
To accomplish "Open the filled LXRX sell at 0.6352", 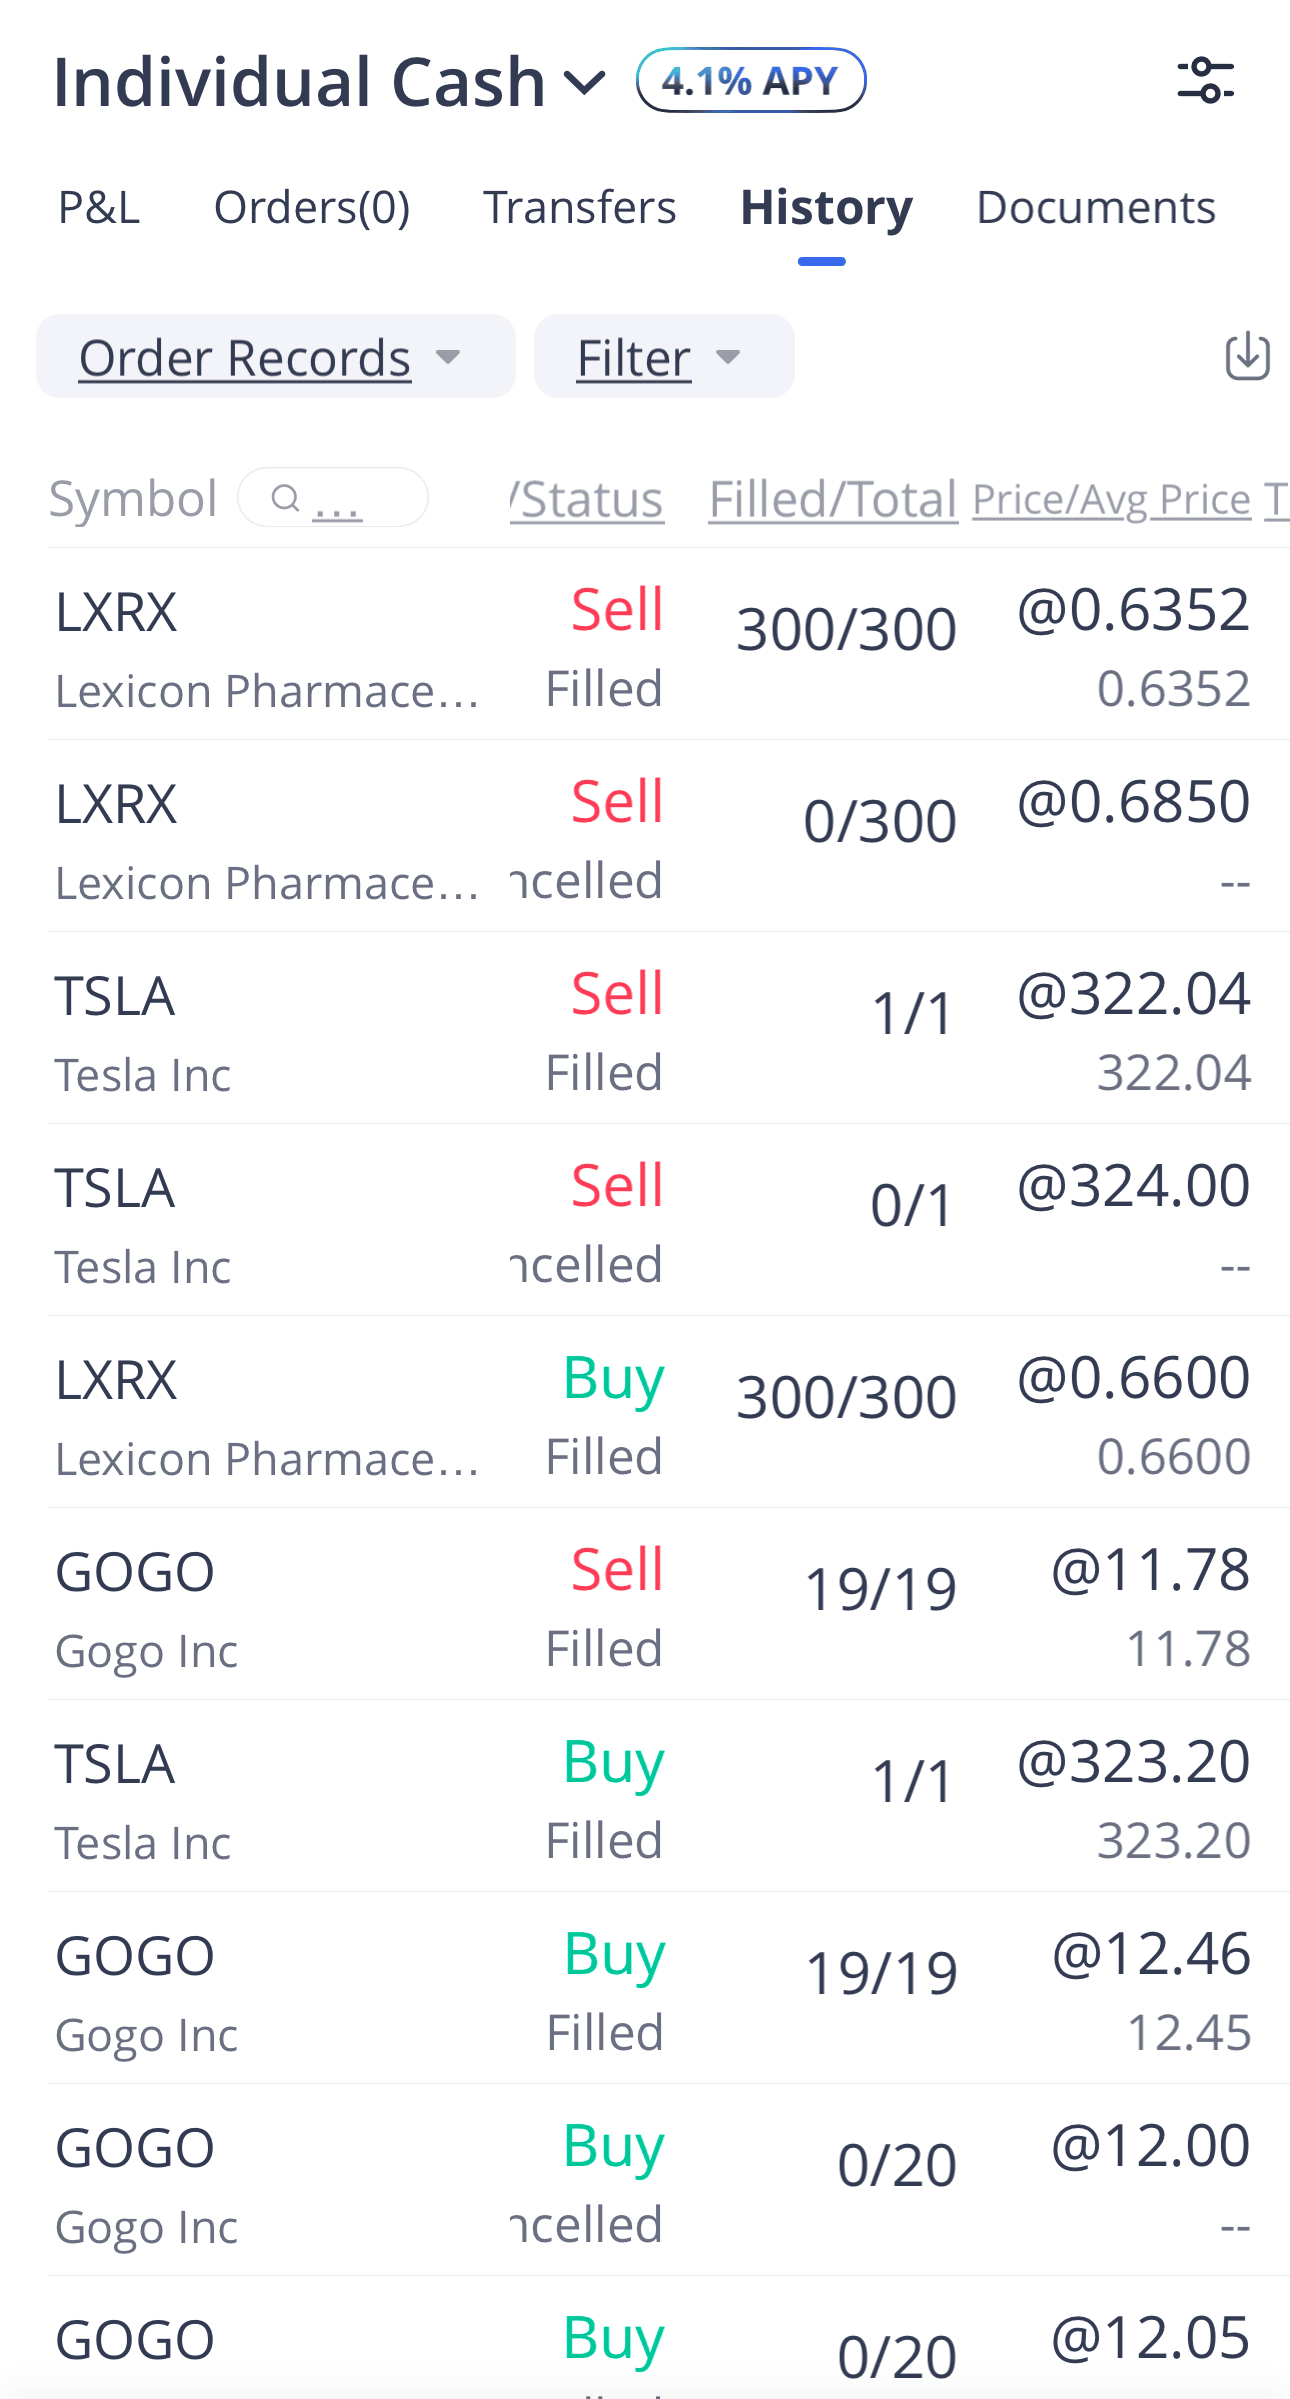I will point(650,645).
